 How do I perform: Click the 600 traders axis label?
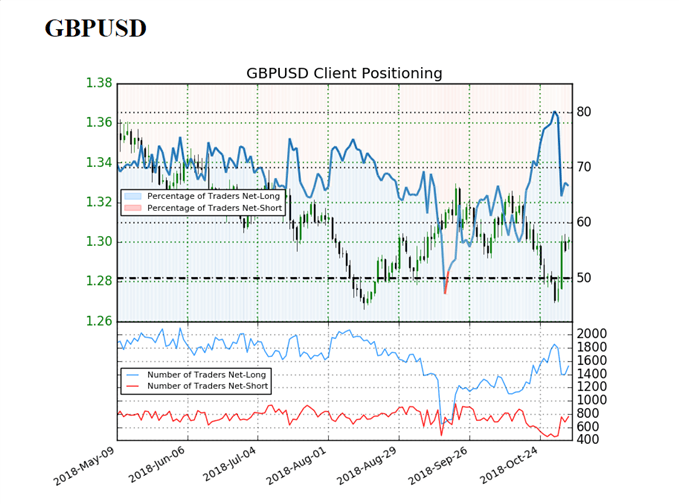pos(588,427)
